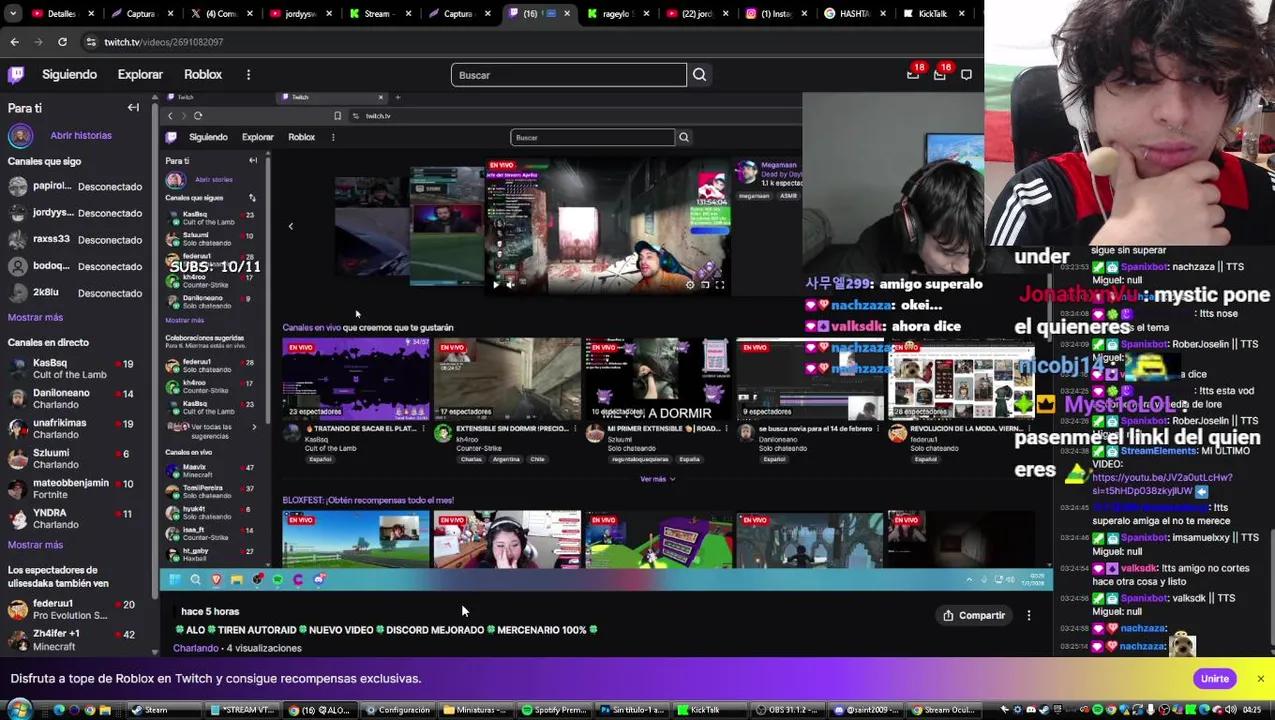The height and width of the screenshot is (720, 1275).
Task: Open the Twitch whispers chat icon
Action: pyautogui.click(x=966, y=75)
